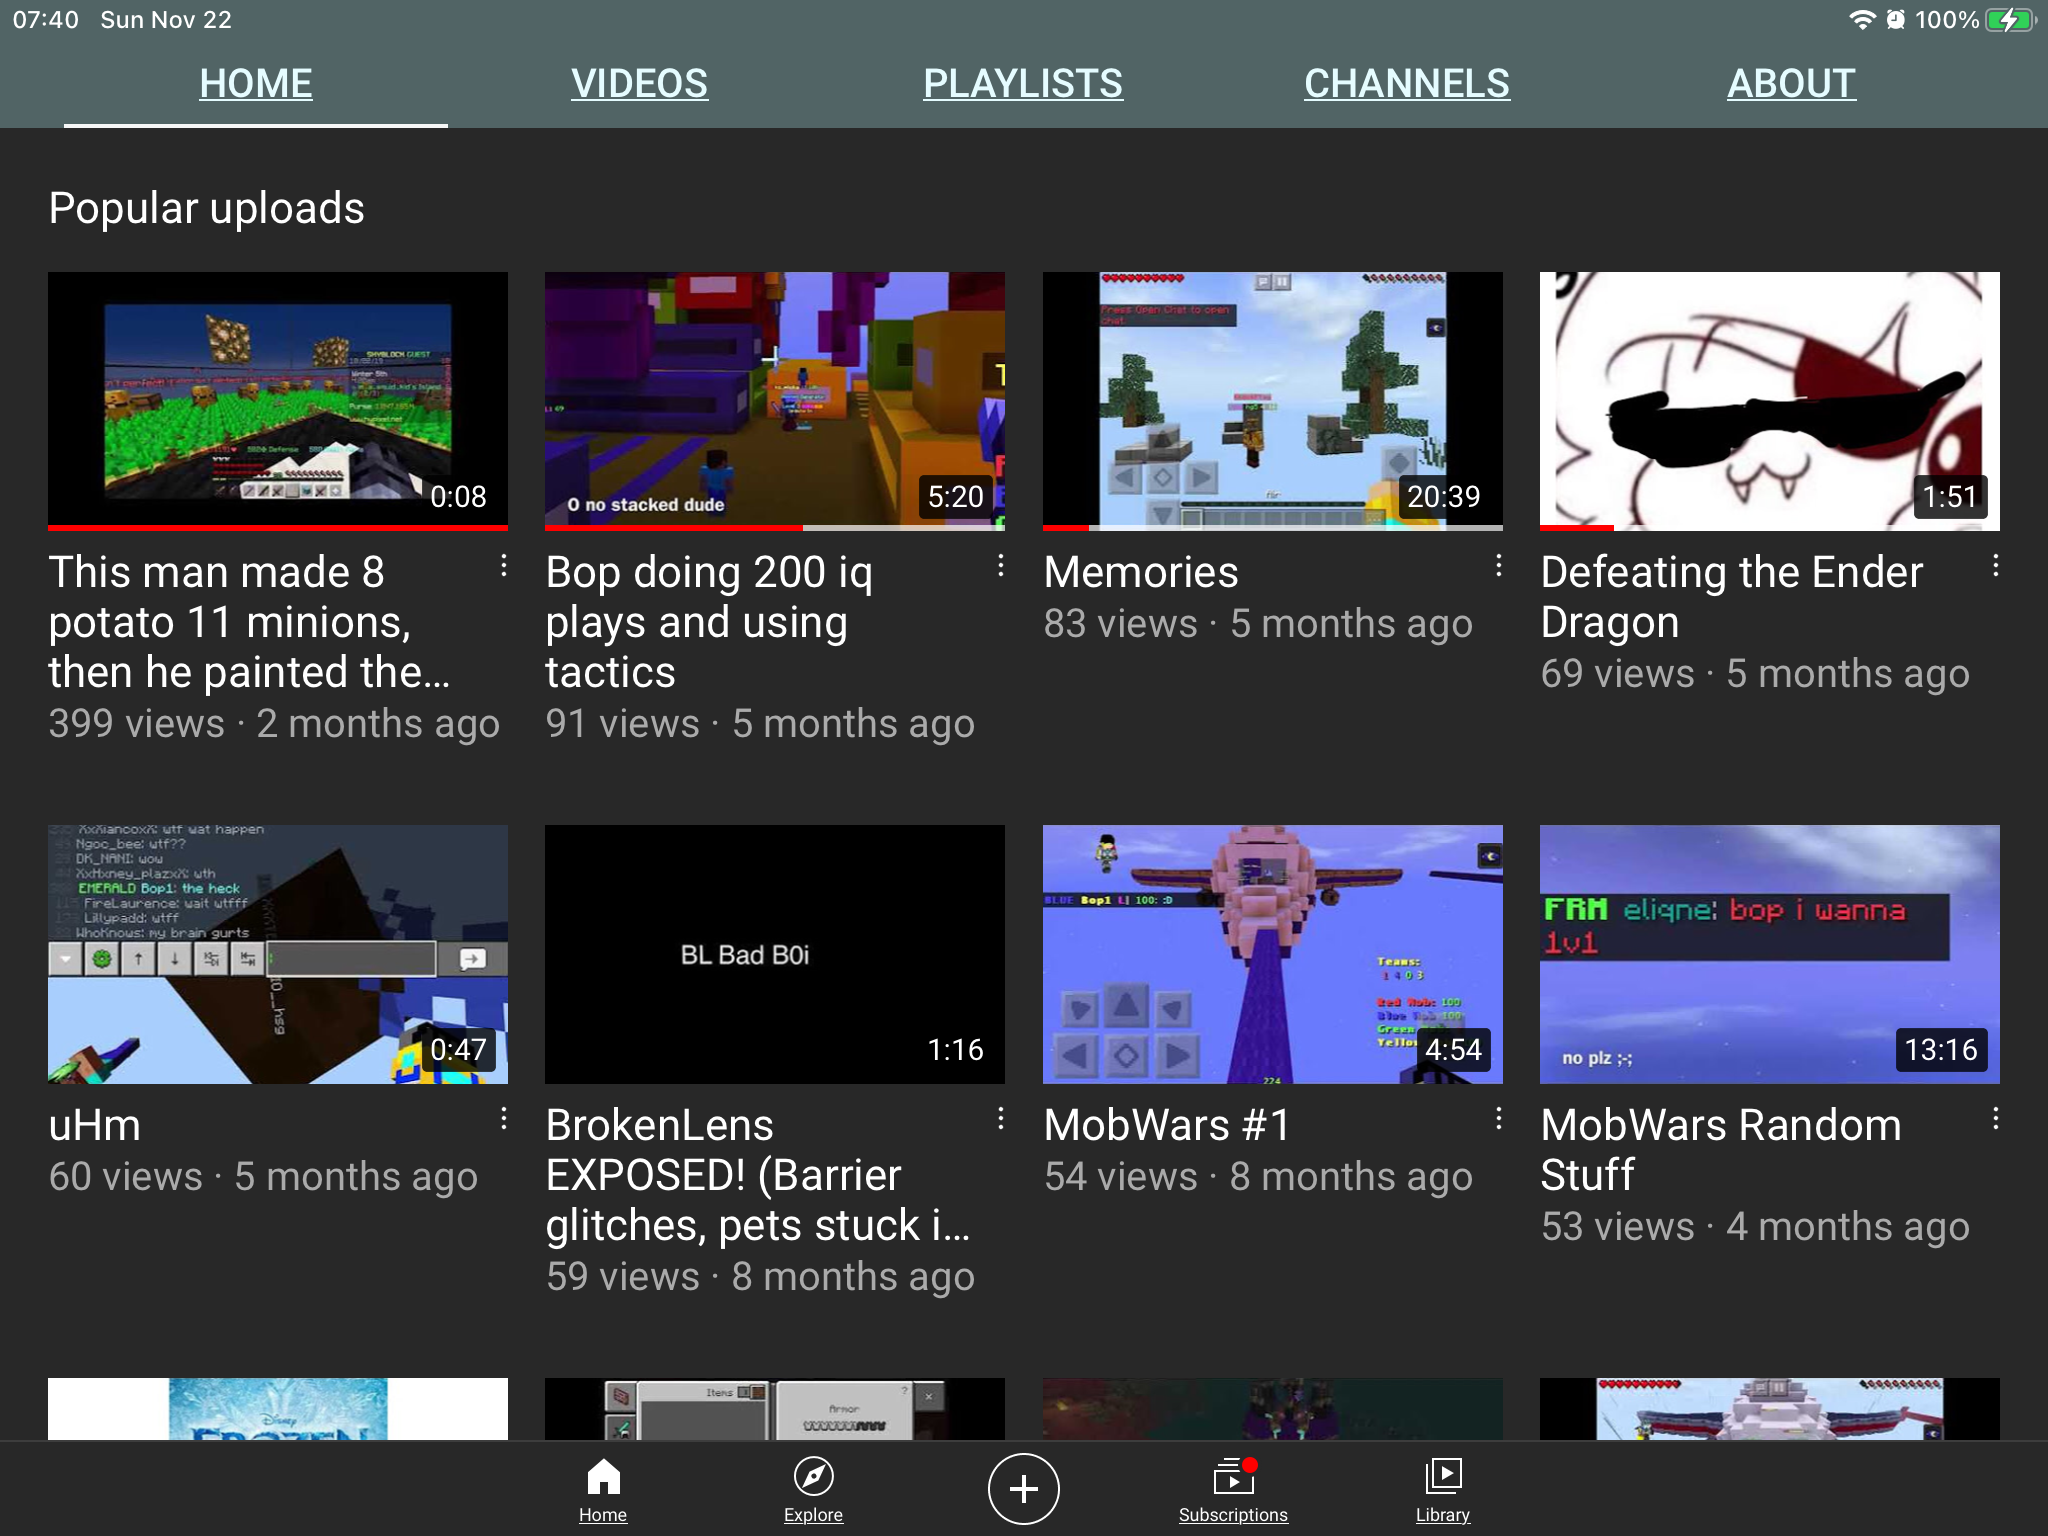Go to the ABOUT tab
This screenshot has height=1536, width=2048.
point(1791,83)
